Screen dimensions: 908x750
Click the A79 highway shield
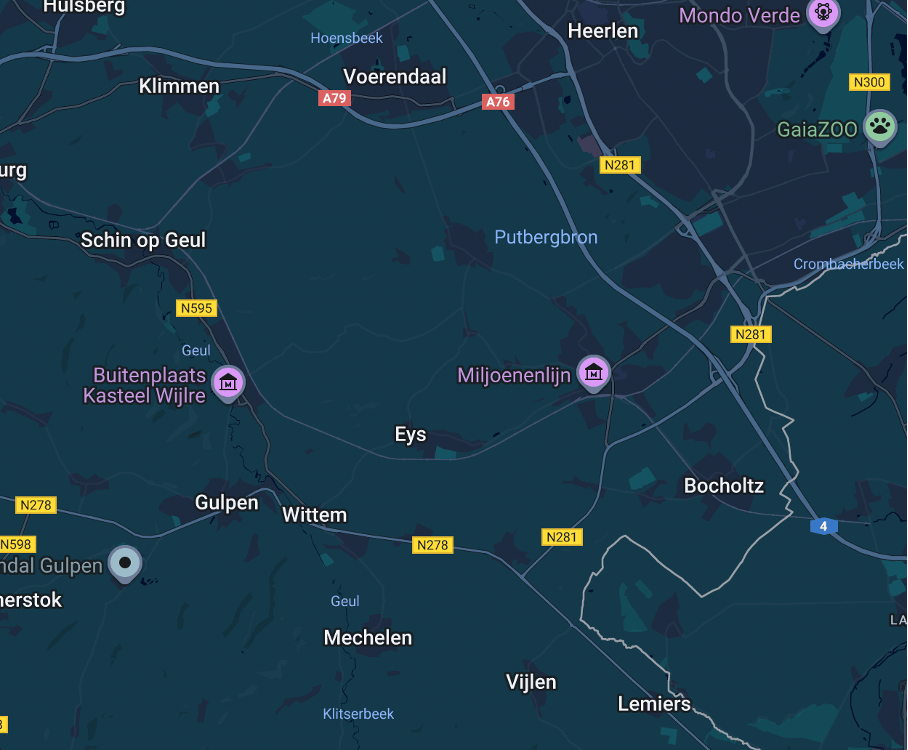(334, 98)
